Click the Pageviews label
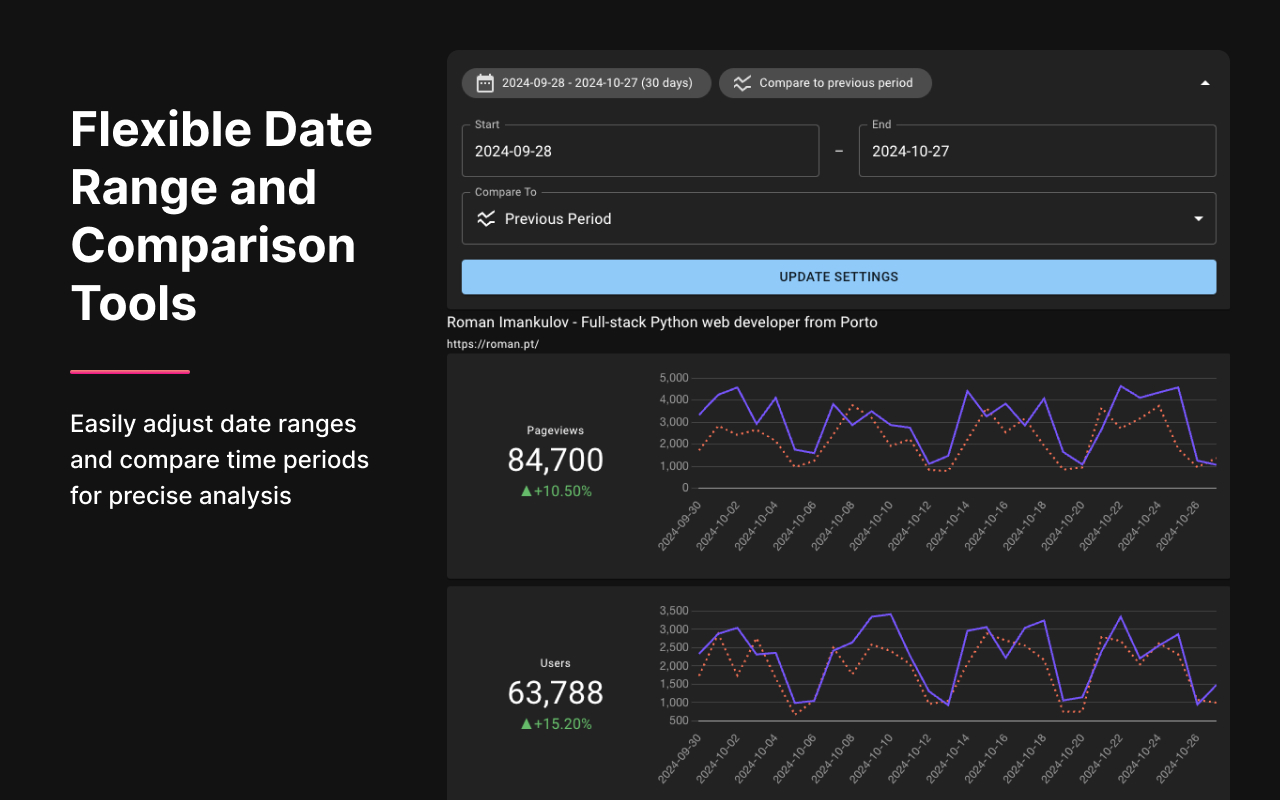The height and width of the screenshot is (800, 1280). coord(555,430)
